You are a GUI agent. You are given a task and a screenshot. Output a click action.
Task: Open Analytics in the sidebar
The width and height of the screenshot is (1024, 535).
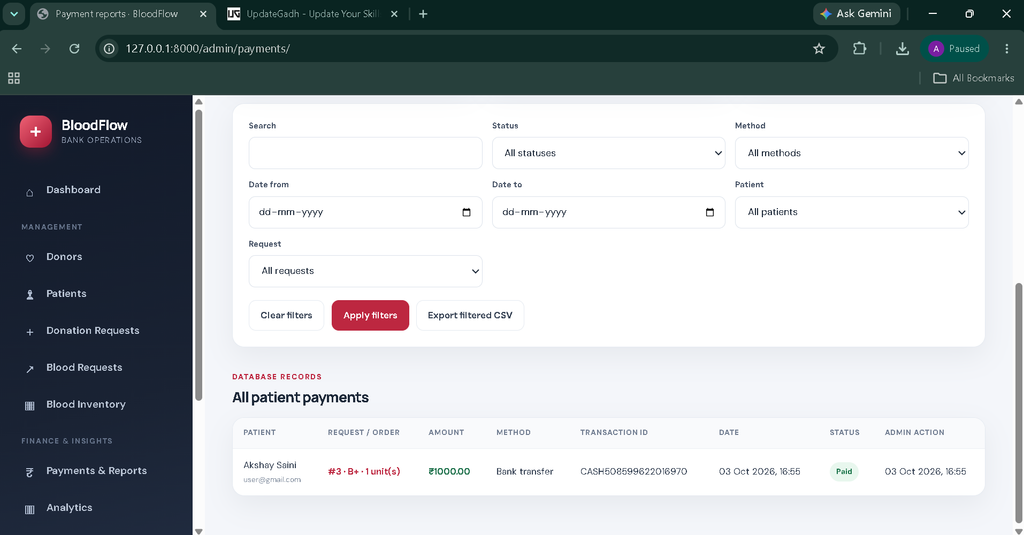click(x=69, y=508)
